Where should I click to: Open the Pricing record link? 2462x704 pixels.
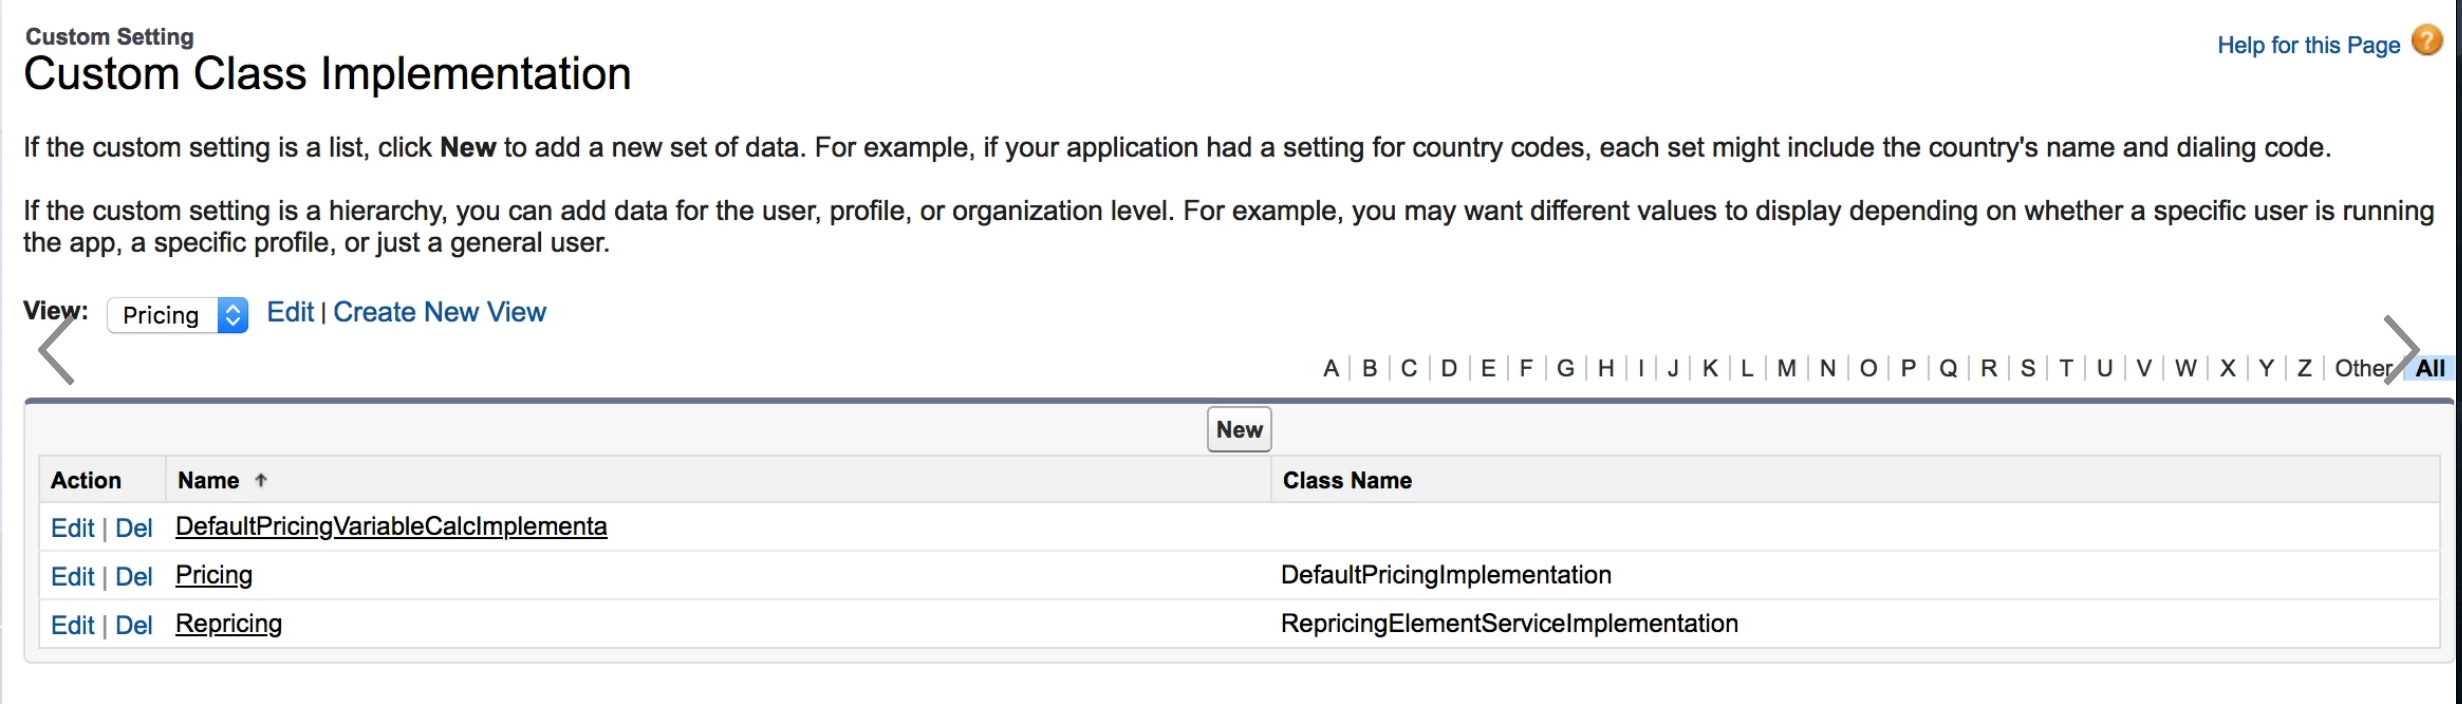click(x=213, y=575)
